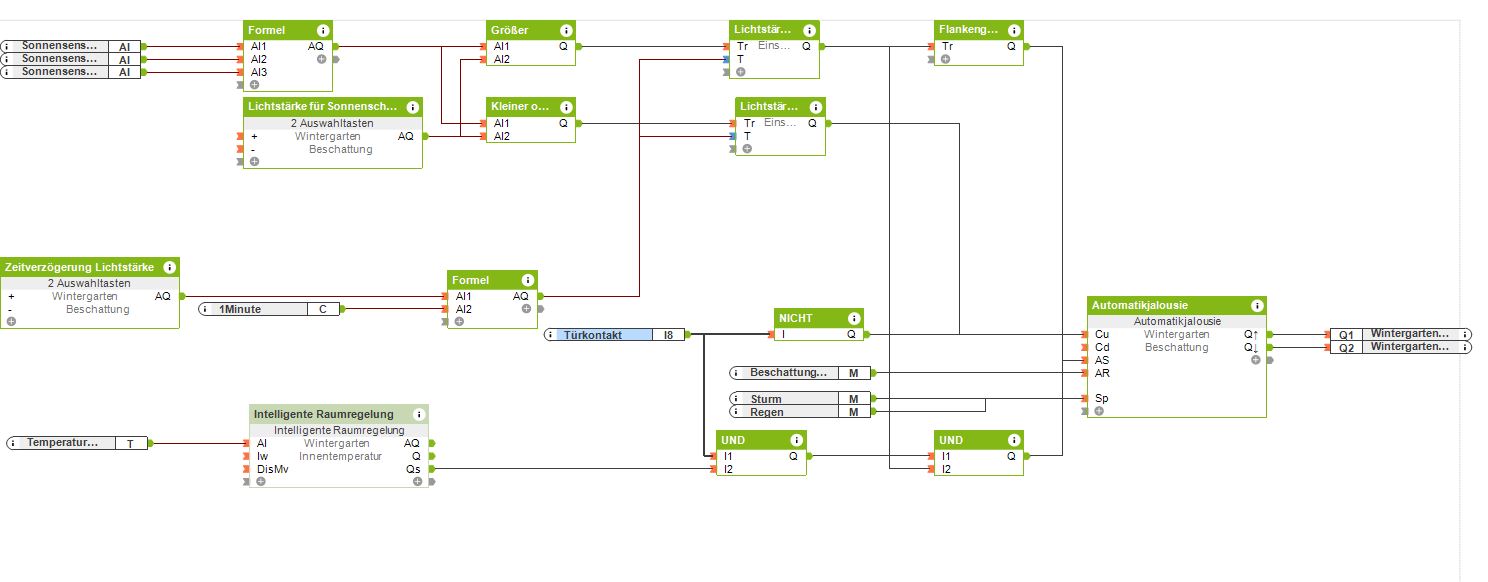Screen dimensions: 1488x582
Task: Select the Automatikjalousie block header
Action: pyautogui.click(x=1177, y=306)
